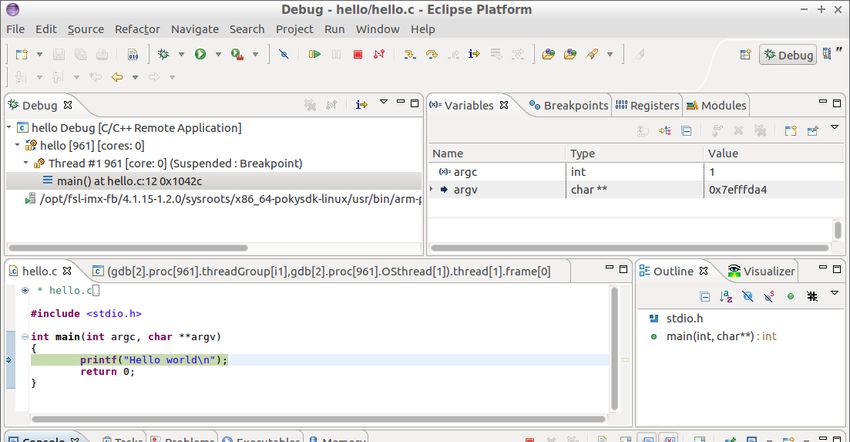850x442 pixels.
Task: Close the hello.c editor tab
Action: pos(67,271)
